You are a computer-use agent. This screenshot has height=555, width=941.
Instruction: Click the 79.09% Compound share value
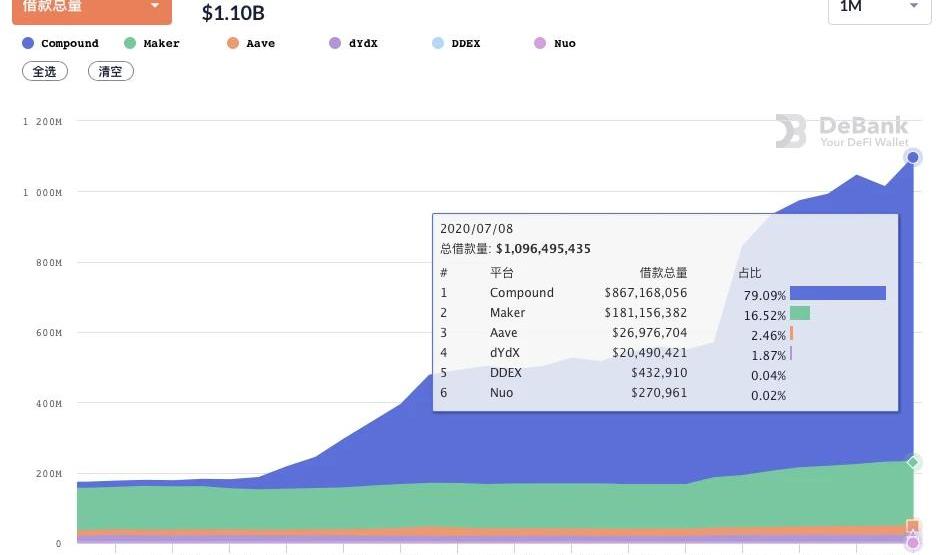[x=765, y=295]
